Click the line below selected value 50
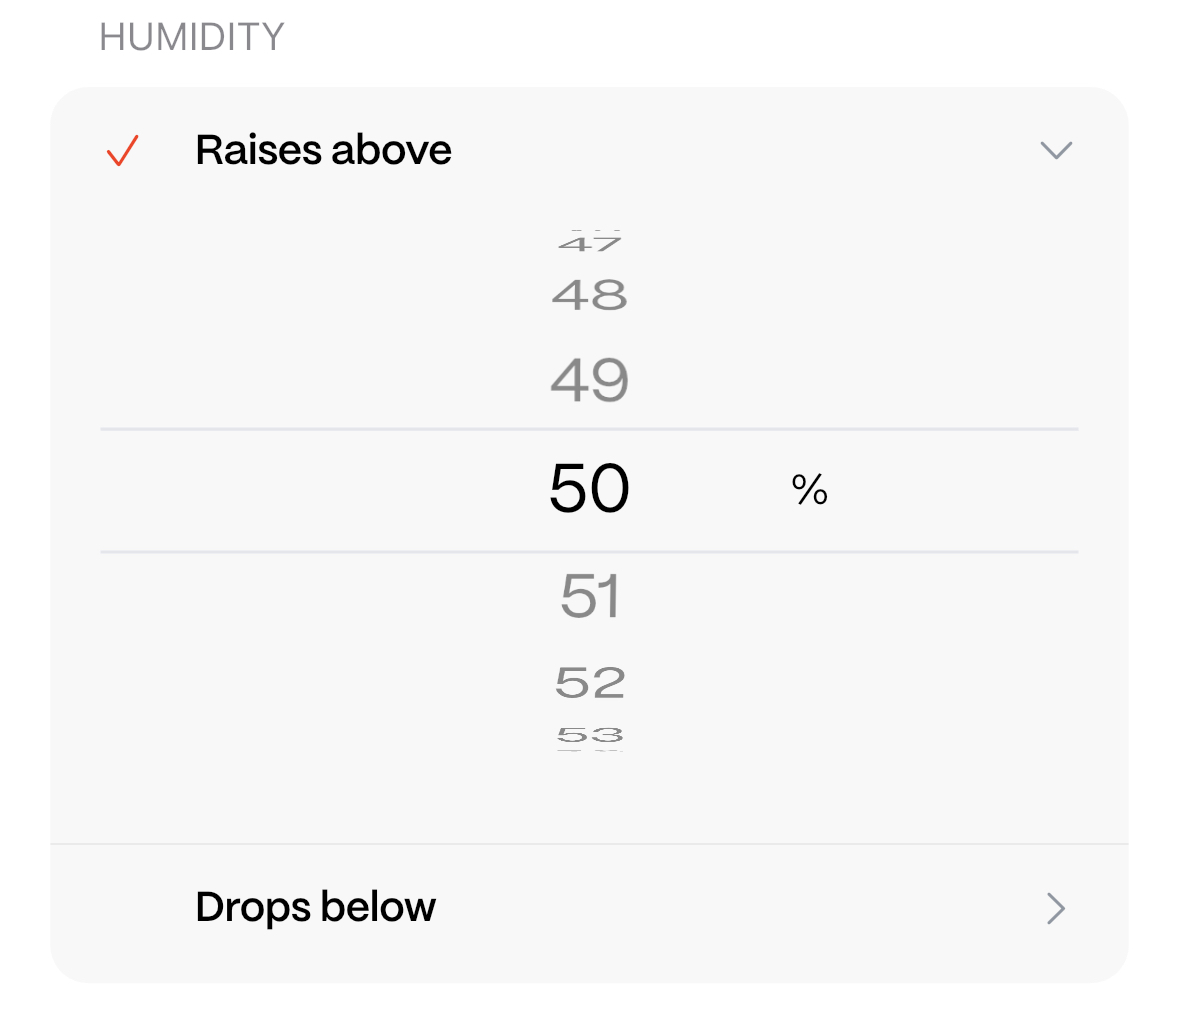 [590, 551]
